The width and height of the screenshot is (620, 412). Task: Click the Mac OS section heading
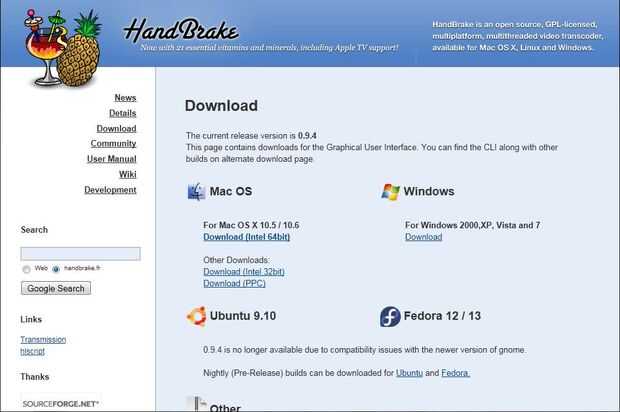coord(231,191)
